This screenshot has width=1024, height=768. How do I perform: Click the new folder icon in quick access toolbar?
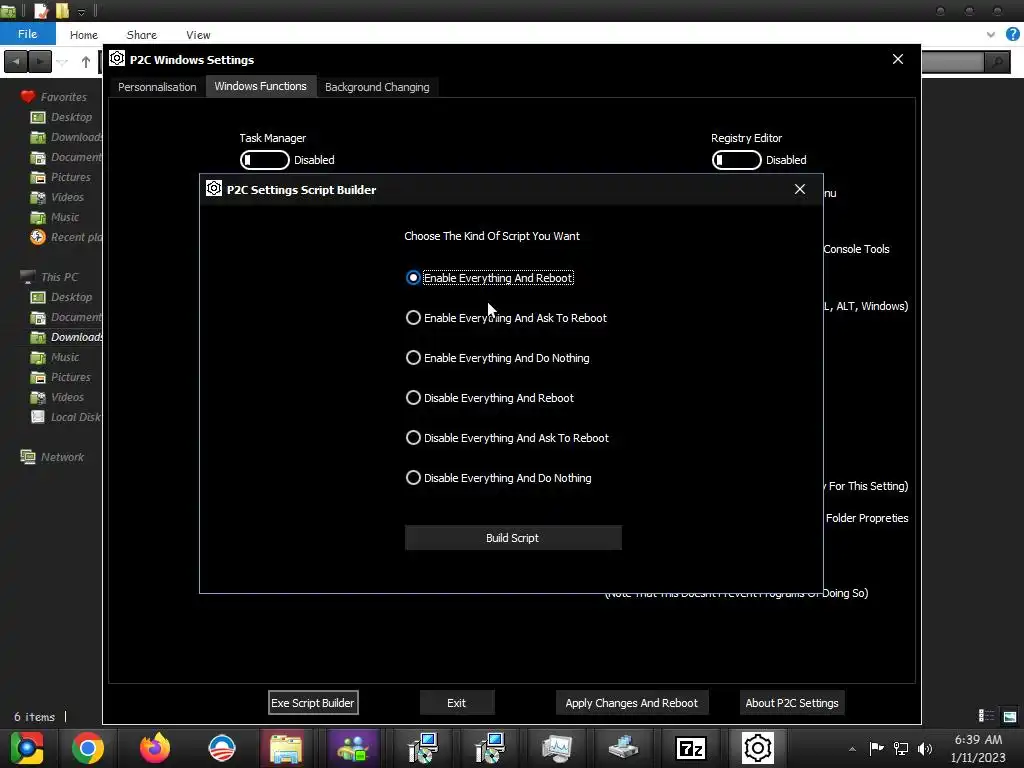[63, 11]
